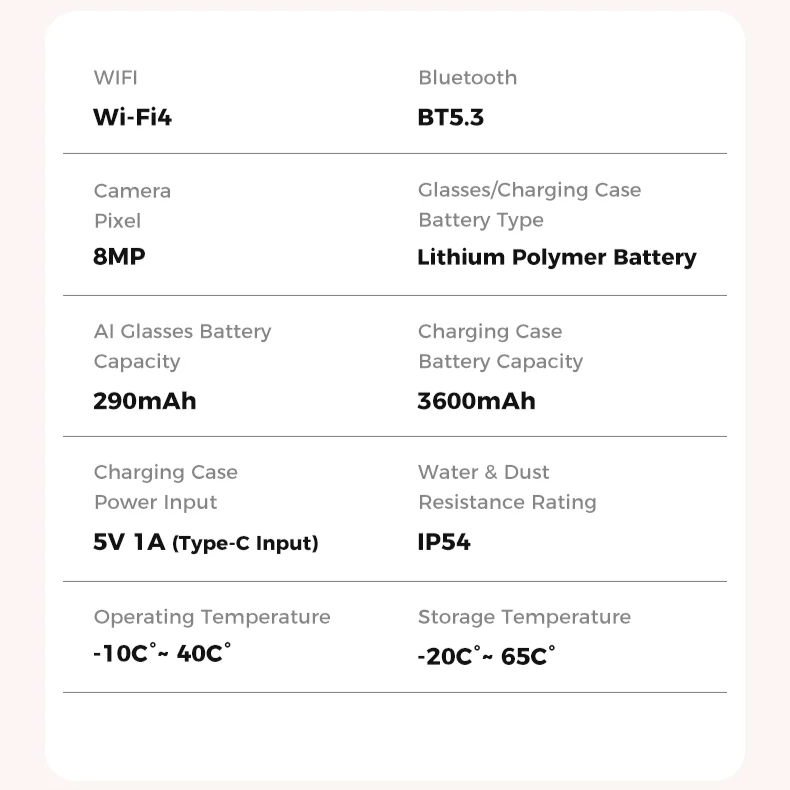Screen dimensions: 790x790
Task: Click the Glasses/Charging Case Battery Type label
Action: tap(529, 205)
